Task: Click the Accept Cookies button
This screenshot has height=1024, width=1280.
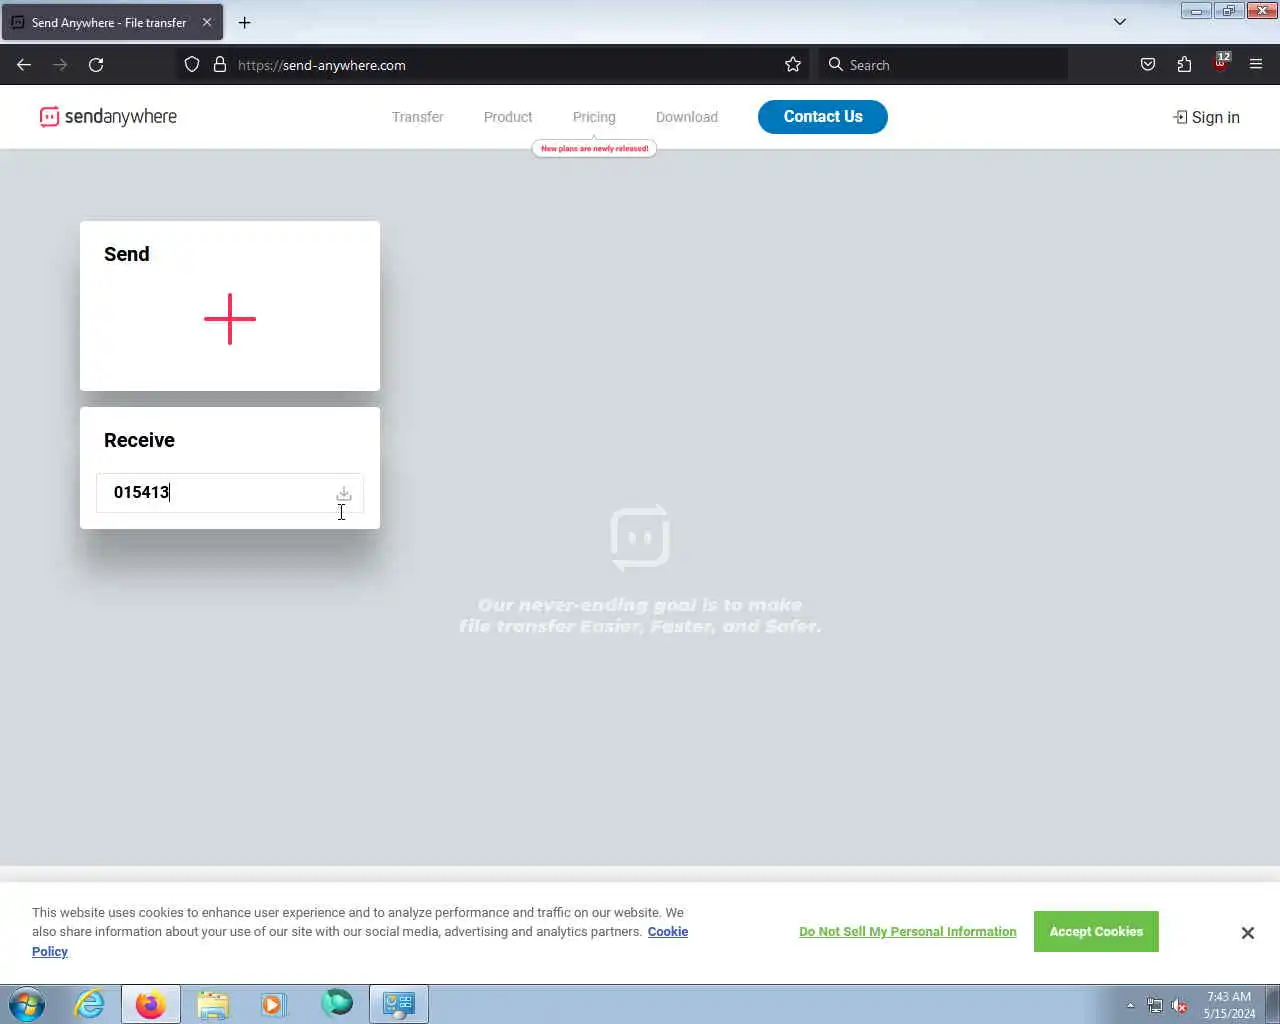Action: point(1096,931)
